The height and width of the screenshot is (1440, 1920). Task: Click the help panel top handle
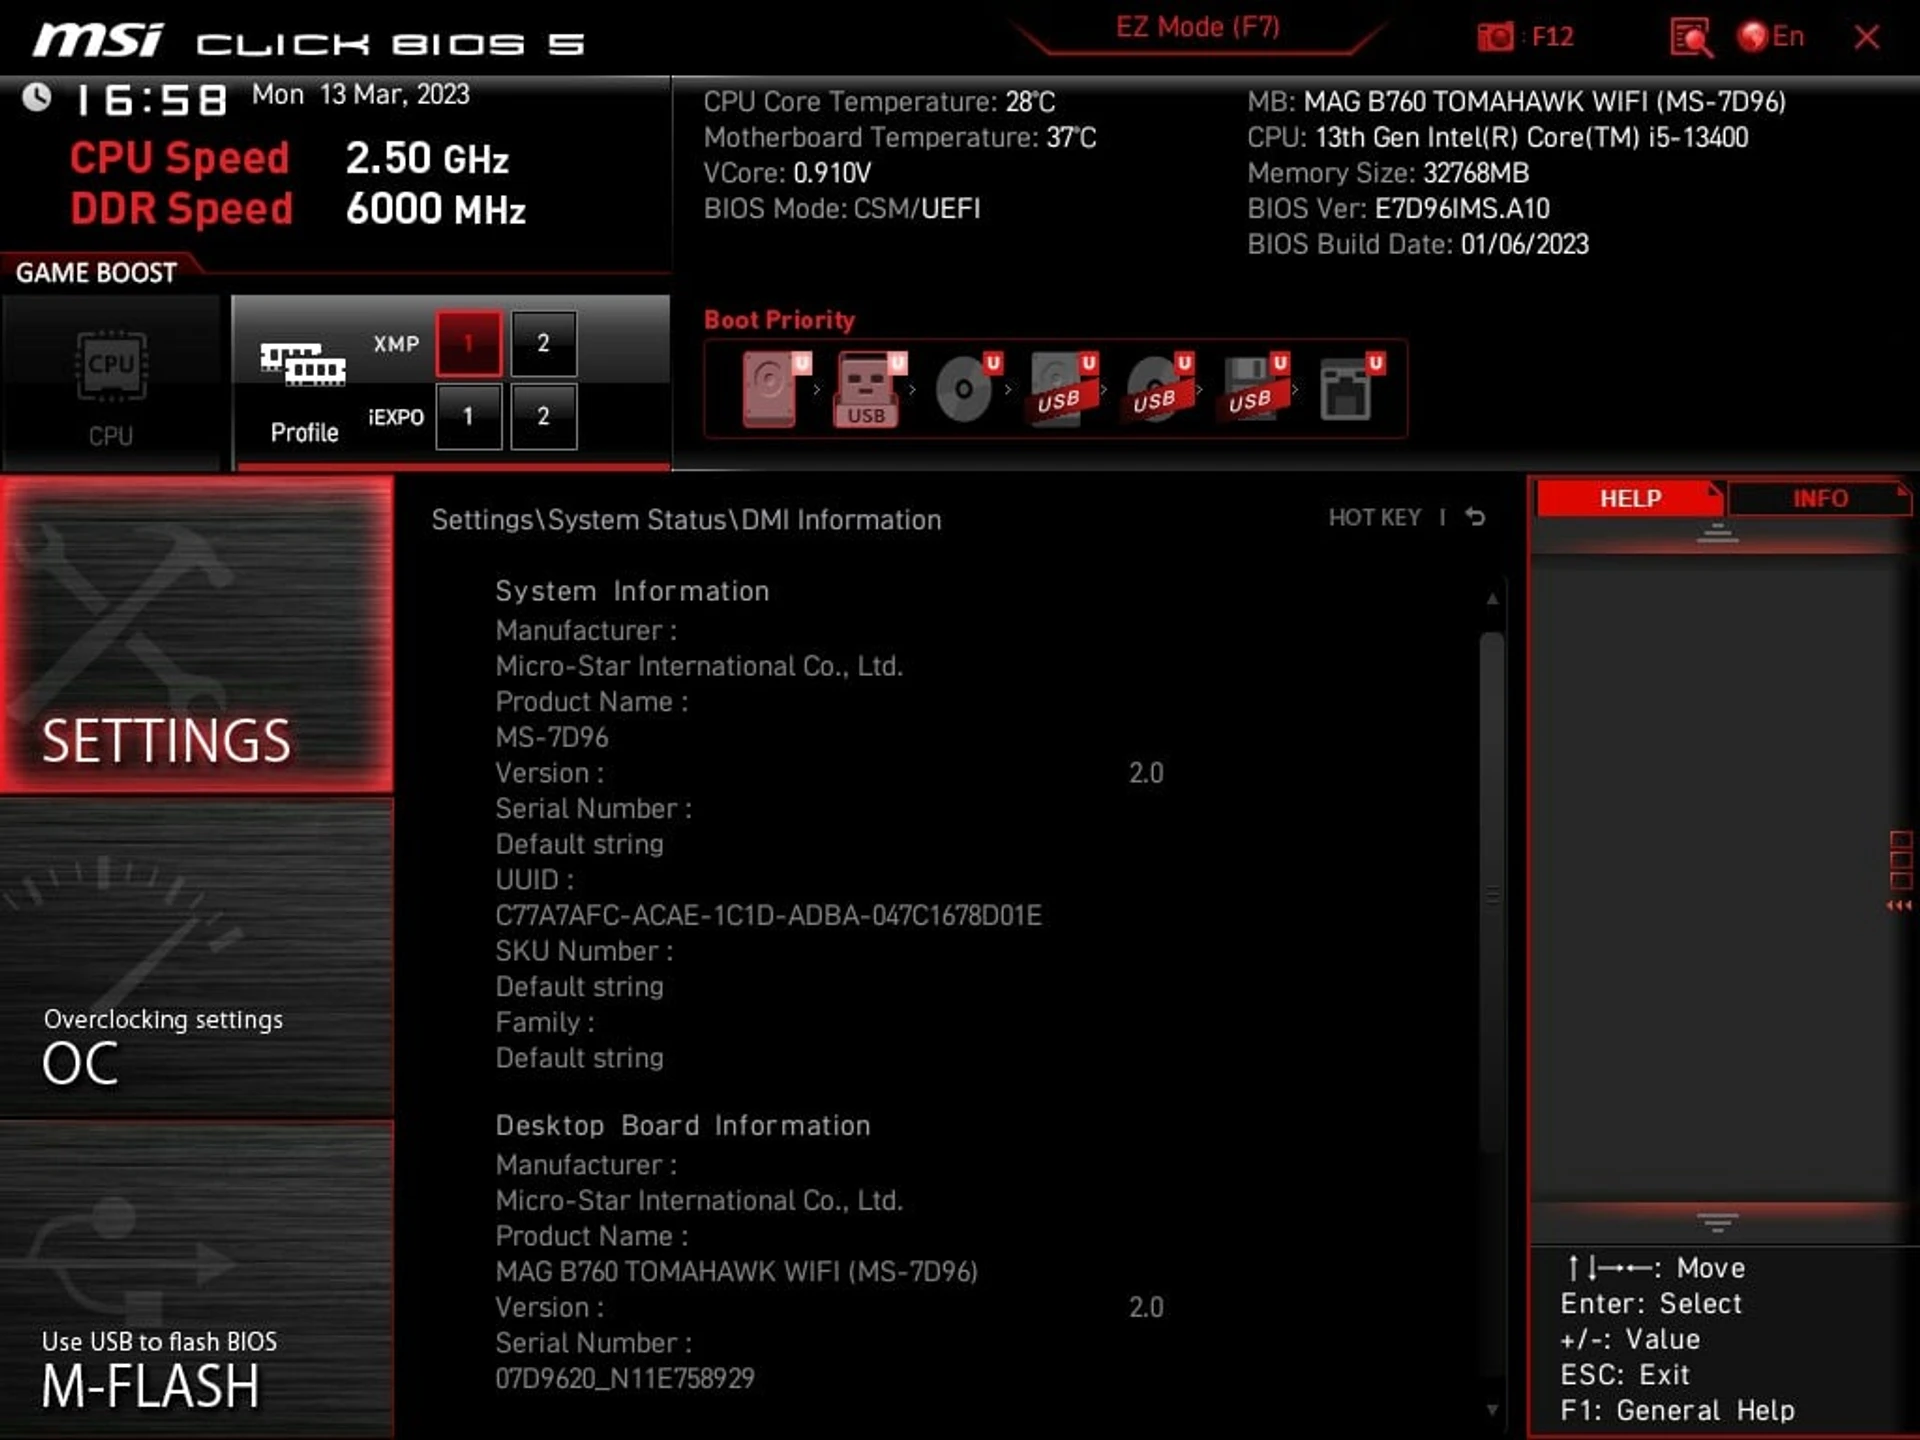click(1717, 533)
